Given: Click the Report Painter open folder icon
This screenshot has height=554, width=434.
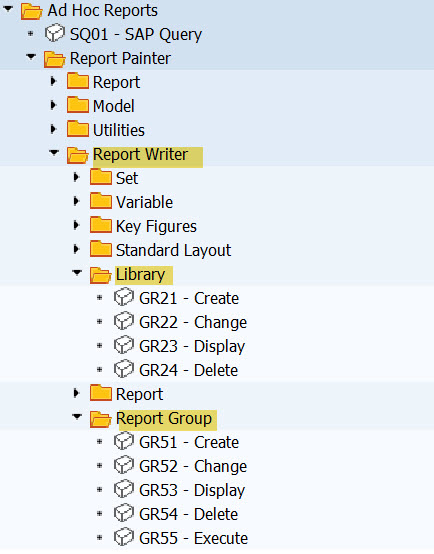Looking at the screenshot, I should tap(54, 59).
